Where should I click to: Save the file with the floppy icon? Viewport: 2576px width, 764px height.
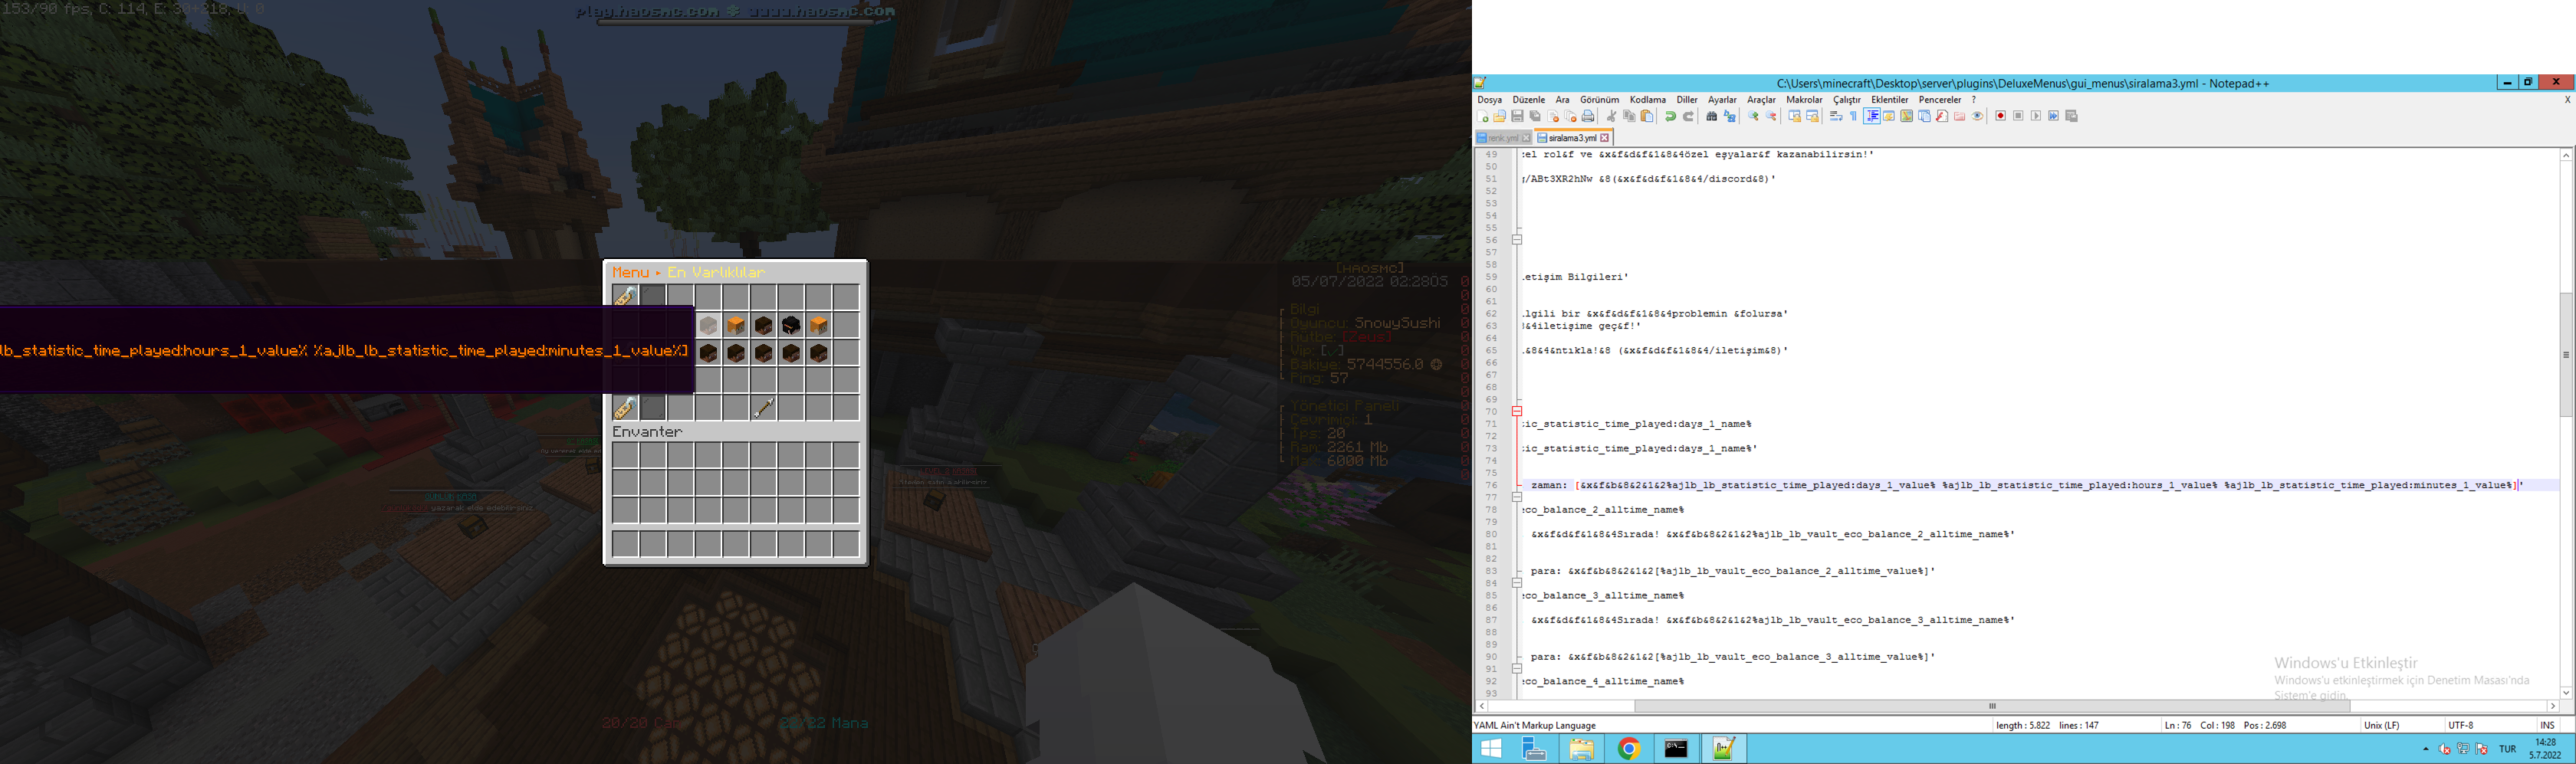1517,116
